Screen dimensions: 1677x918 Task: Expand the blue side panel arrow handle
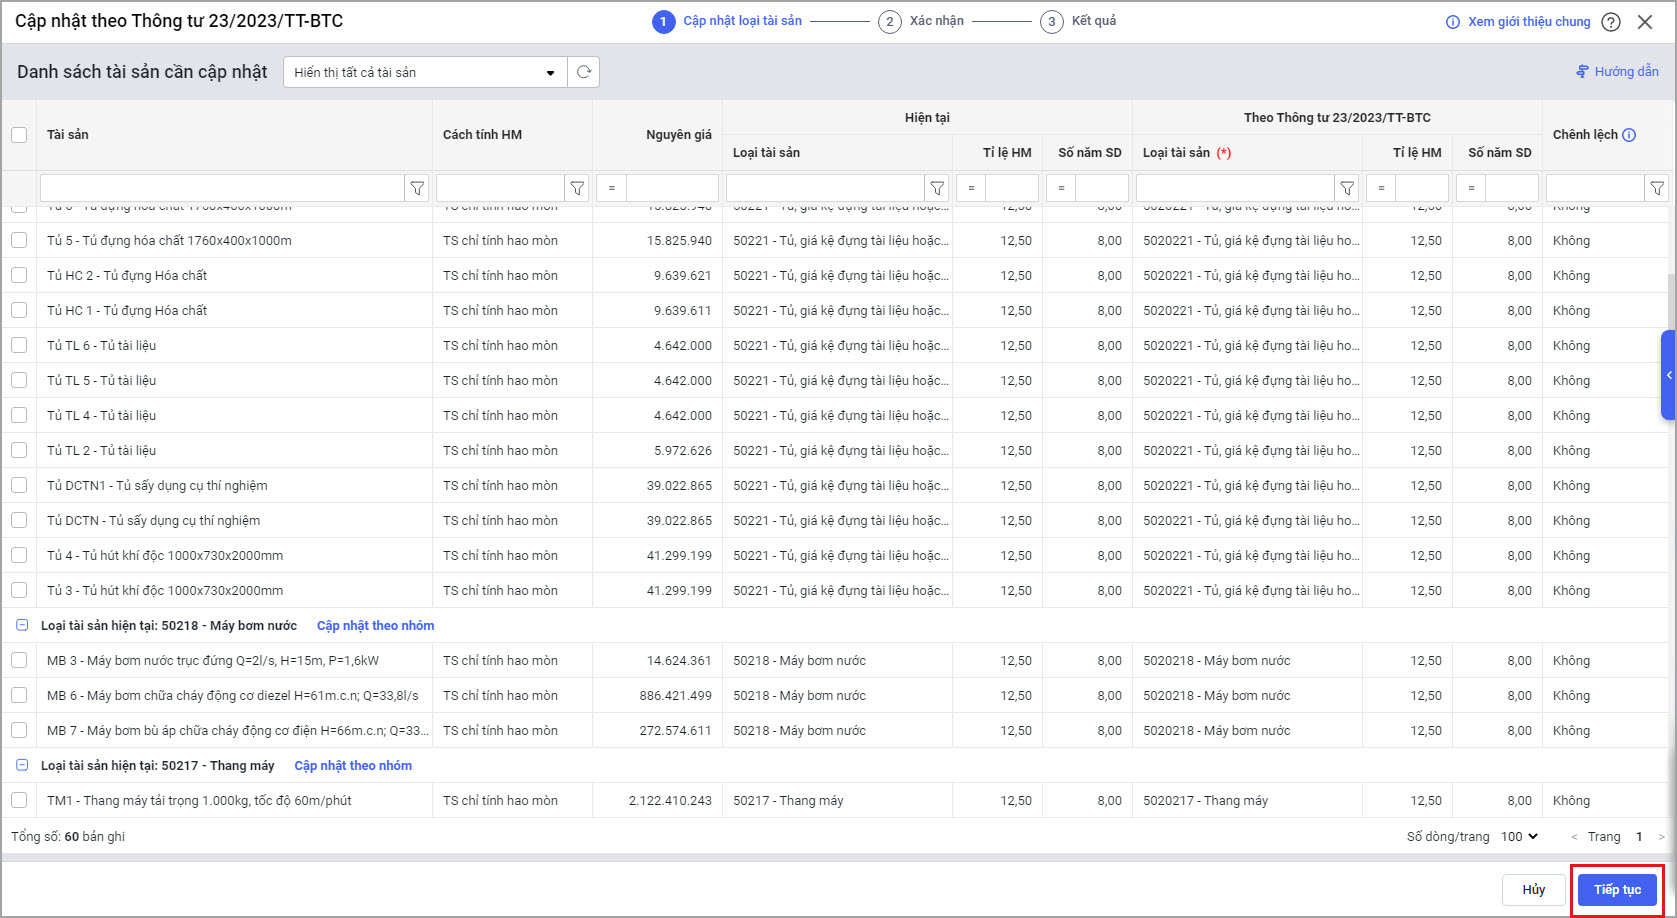point(1668,375)
